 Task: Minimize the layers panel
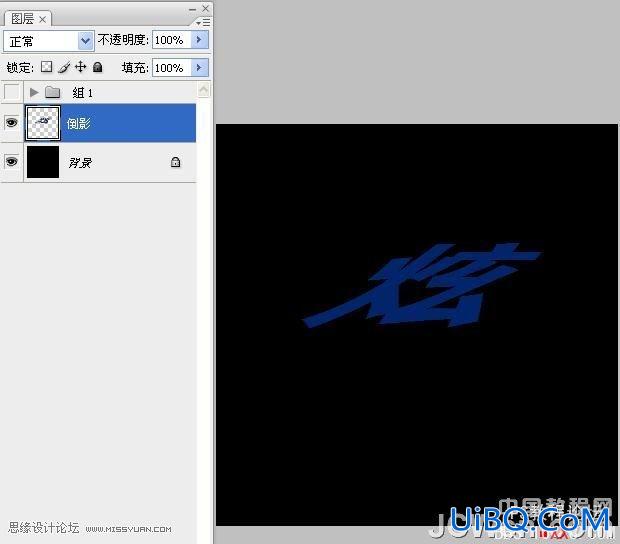pos(192,9)
